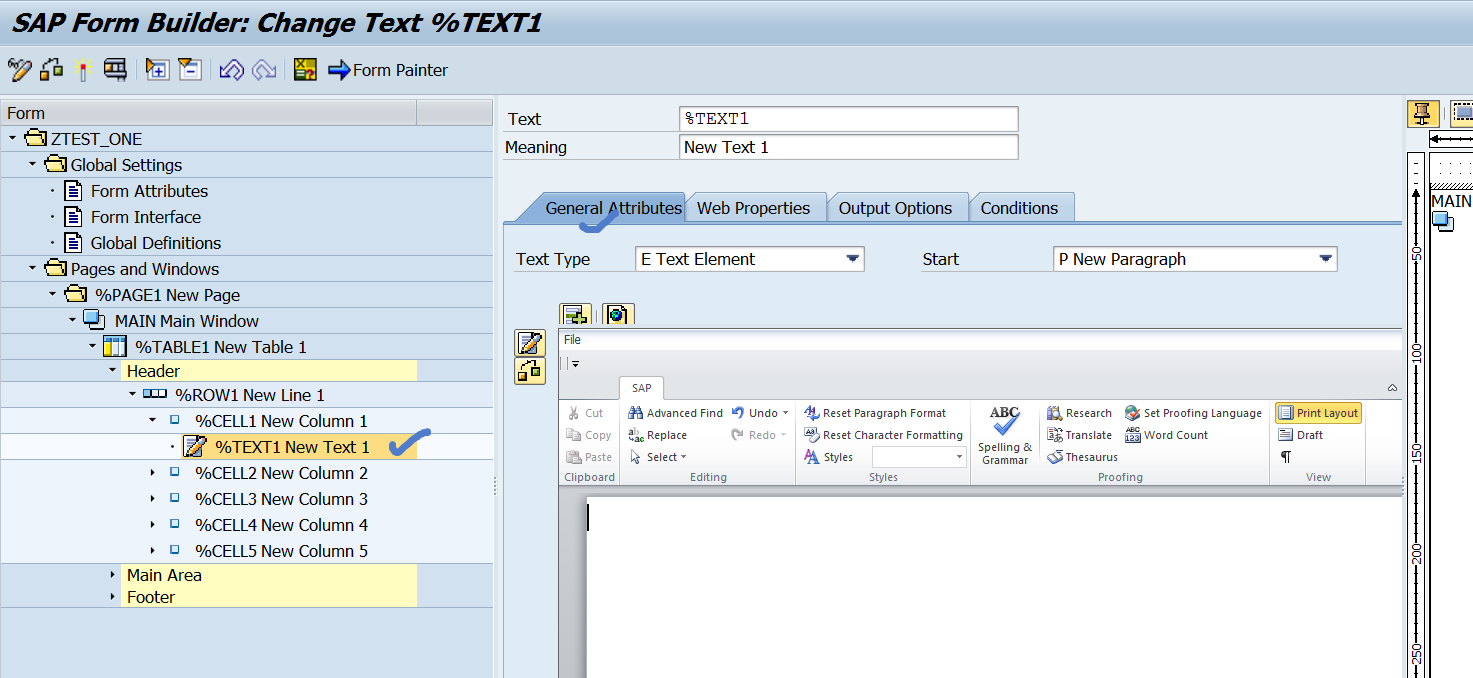1473x678 pixels.
Task: Click the Translate command
Action: tap(1079, 435)
